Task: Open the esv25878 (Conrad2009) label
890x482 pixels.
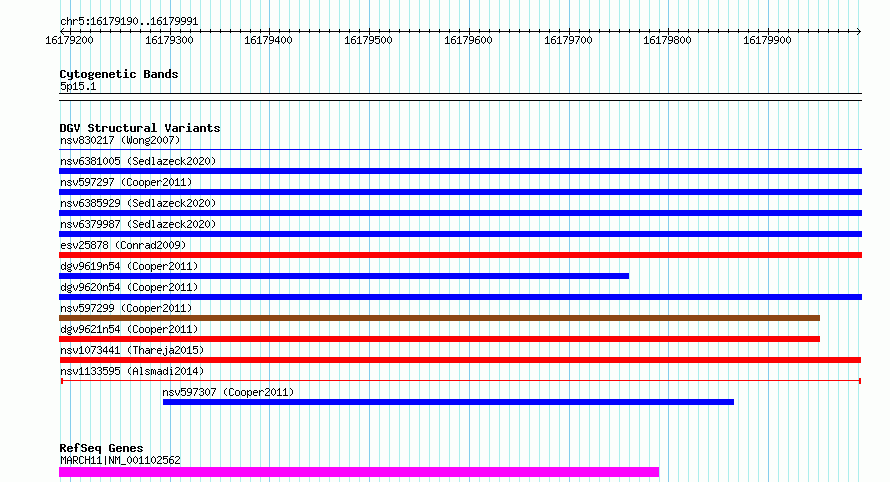Action: tap(123, 245)
